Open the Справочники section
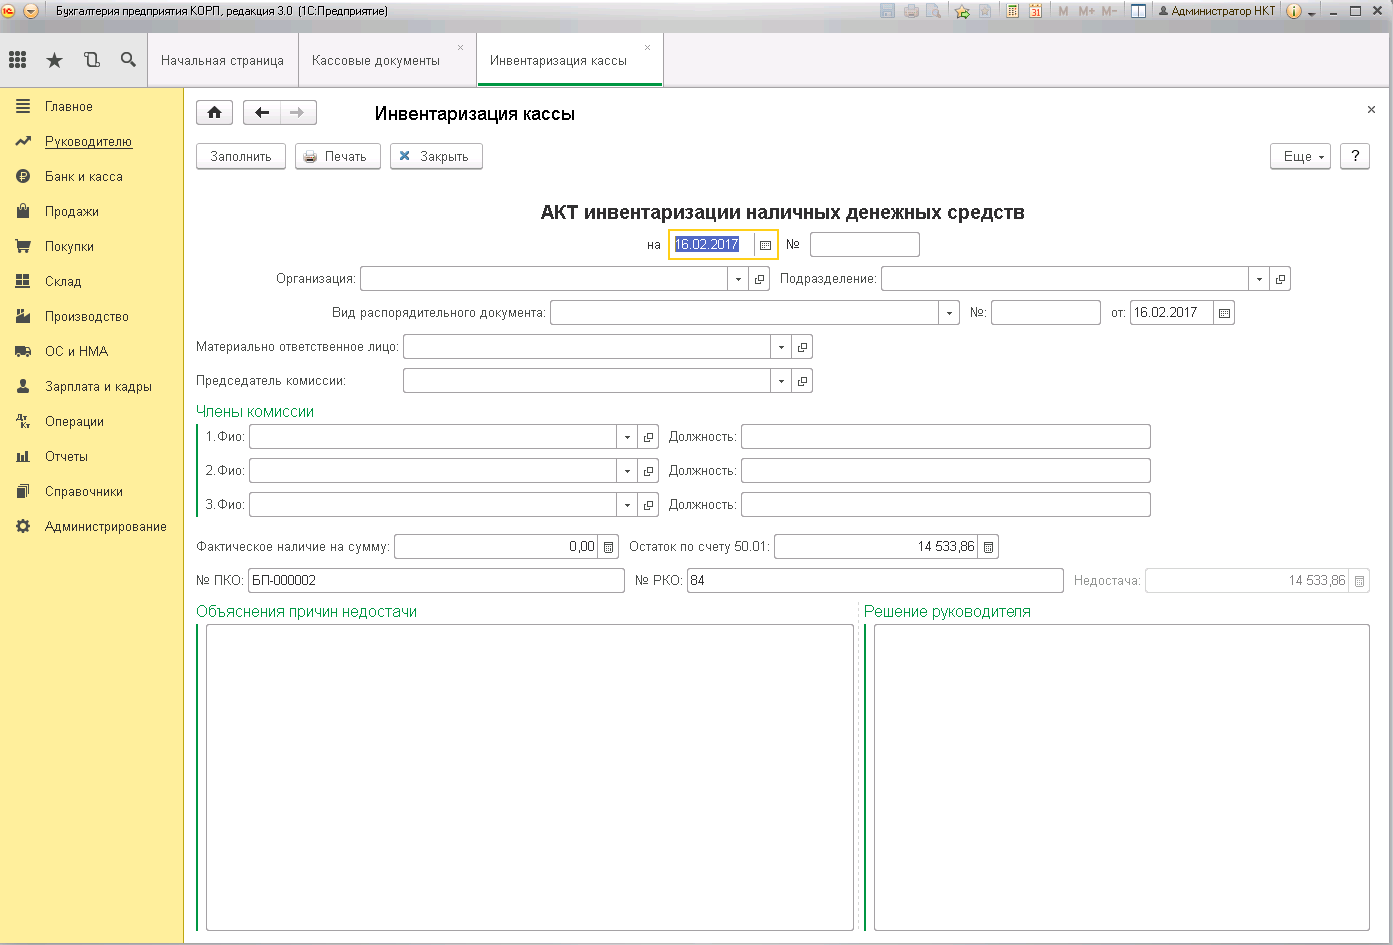This screenshot has height=945, width=1393. pos(84,491)
